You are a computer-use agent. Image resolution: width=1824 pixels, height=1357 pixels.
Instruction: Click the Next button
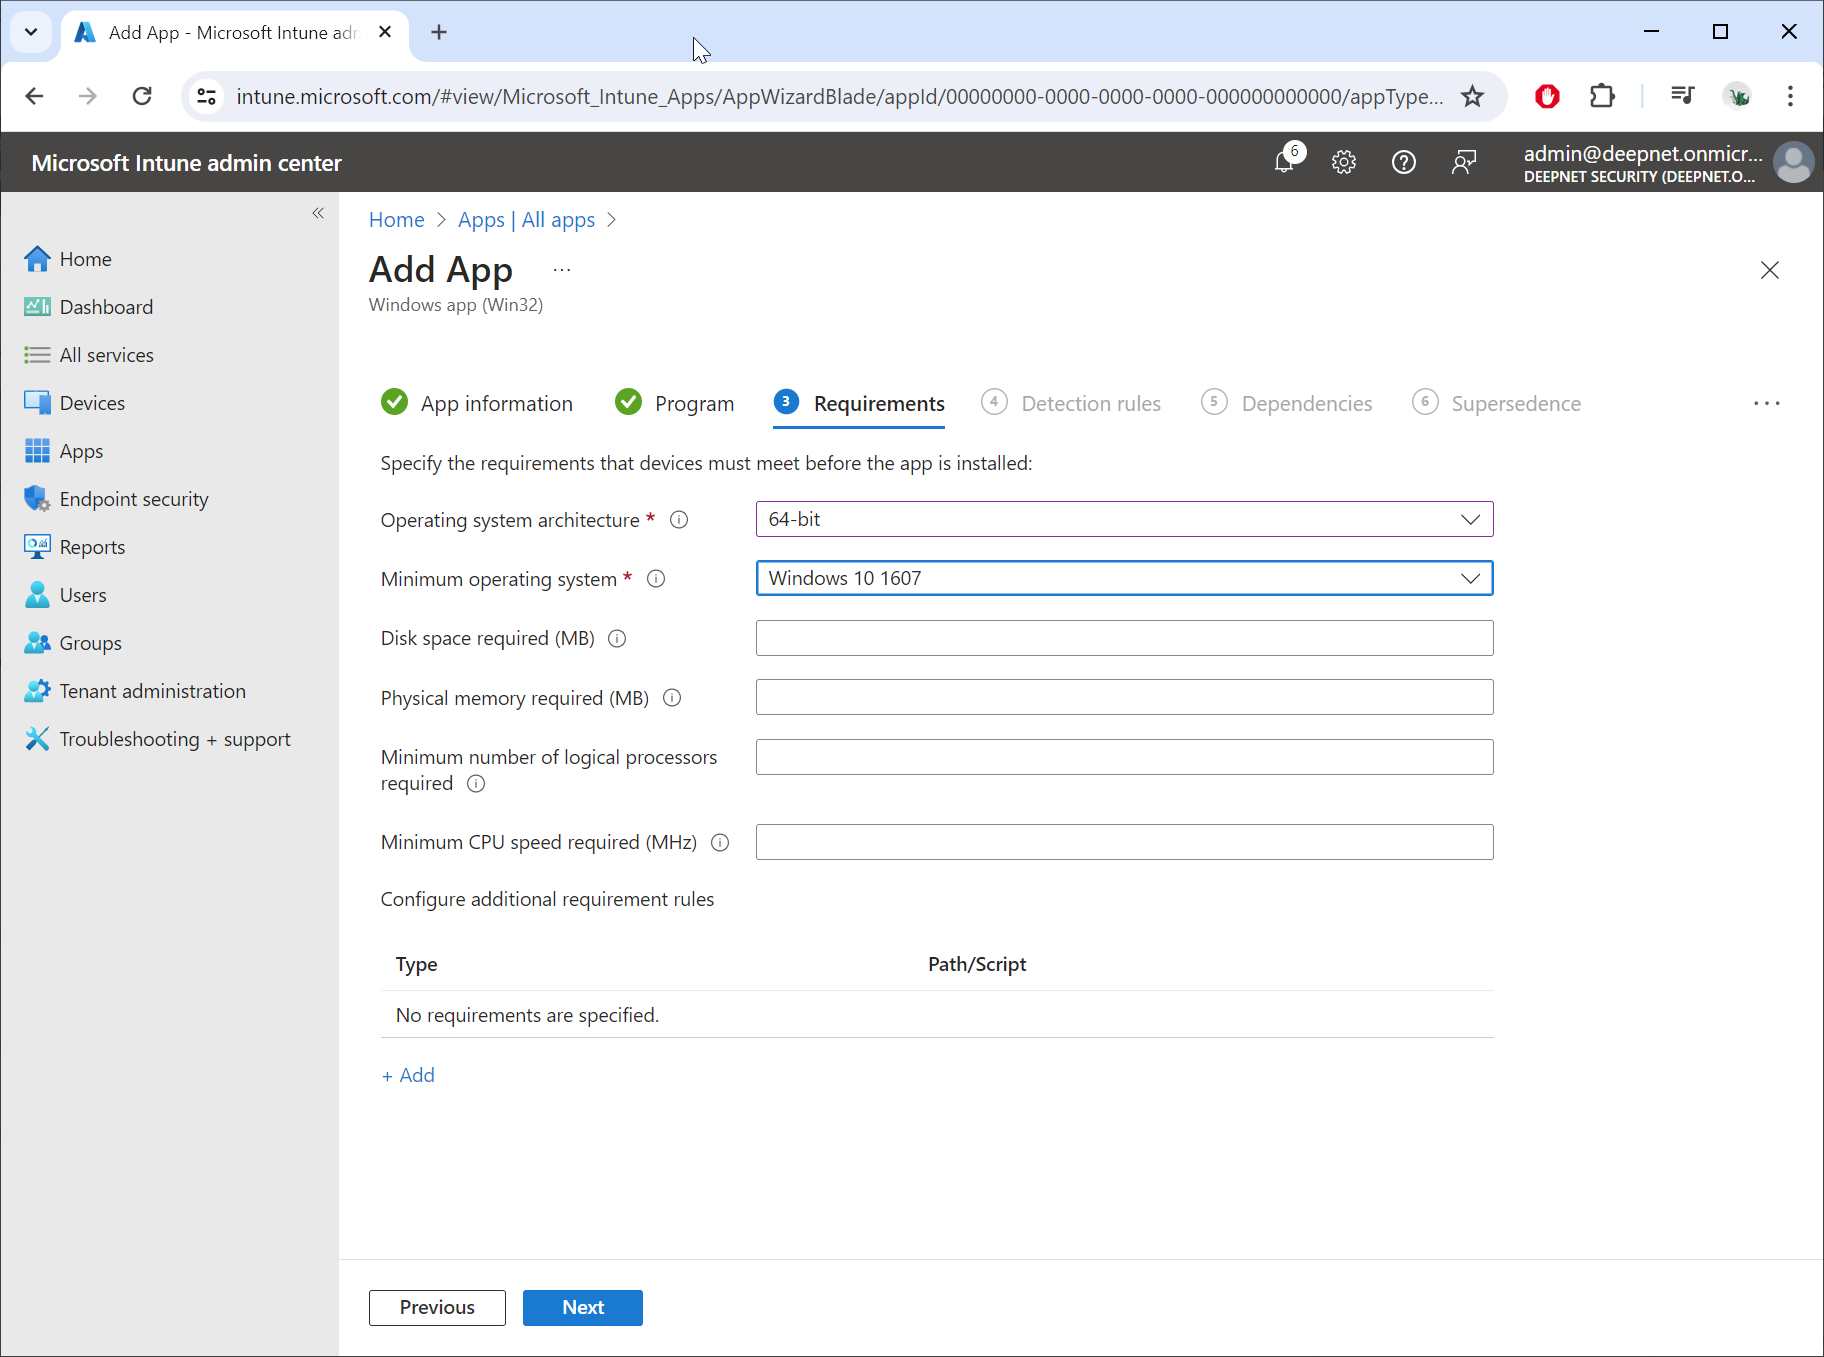click(x=582, y=1307)
